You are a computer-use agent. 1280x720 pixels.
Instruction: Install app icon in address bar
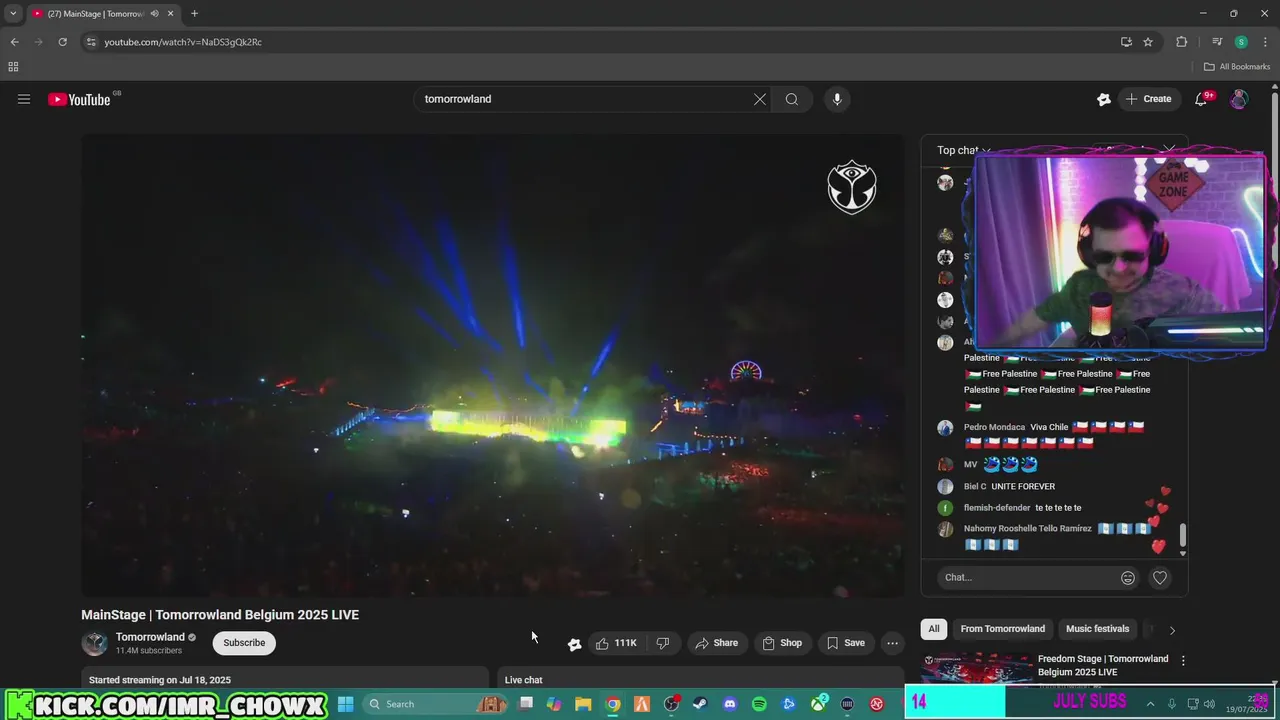[x=1126, y=42]
